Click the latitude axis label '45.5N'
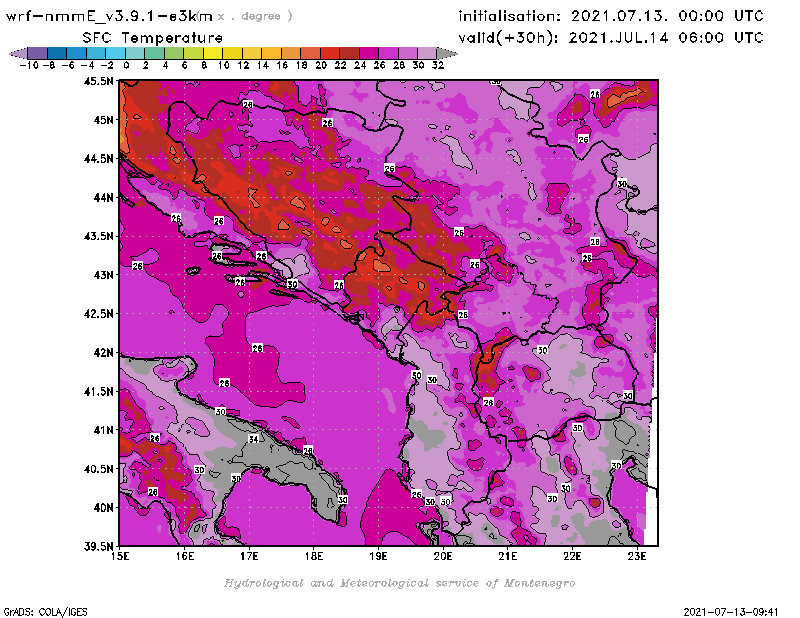This screenshot has width=800, height=618. 98,81
